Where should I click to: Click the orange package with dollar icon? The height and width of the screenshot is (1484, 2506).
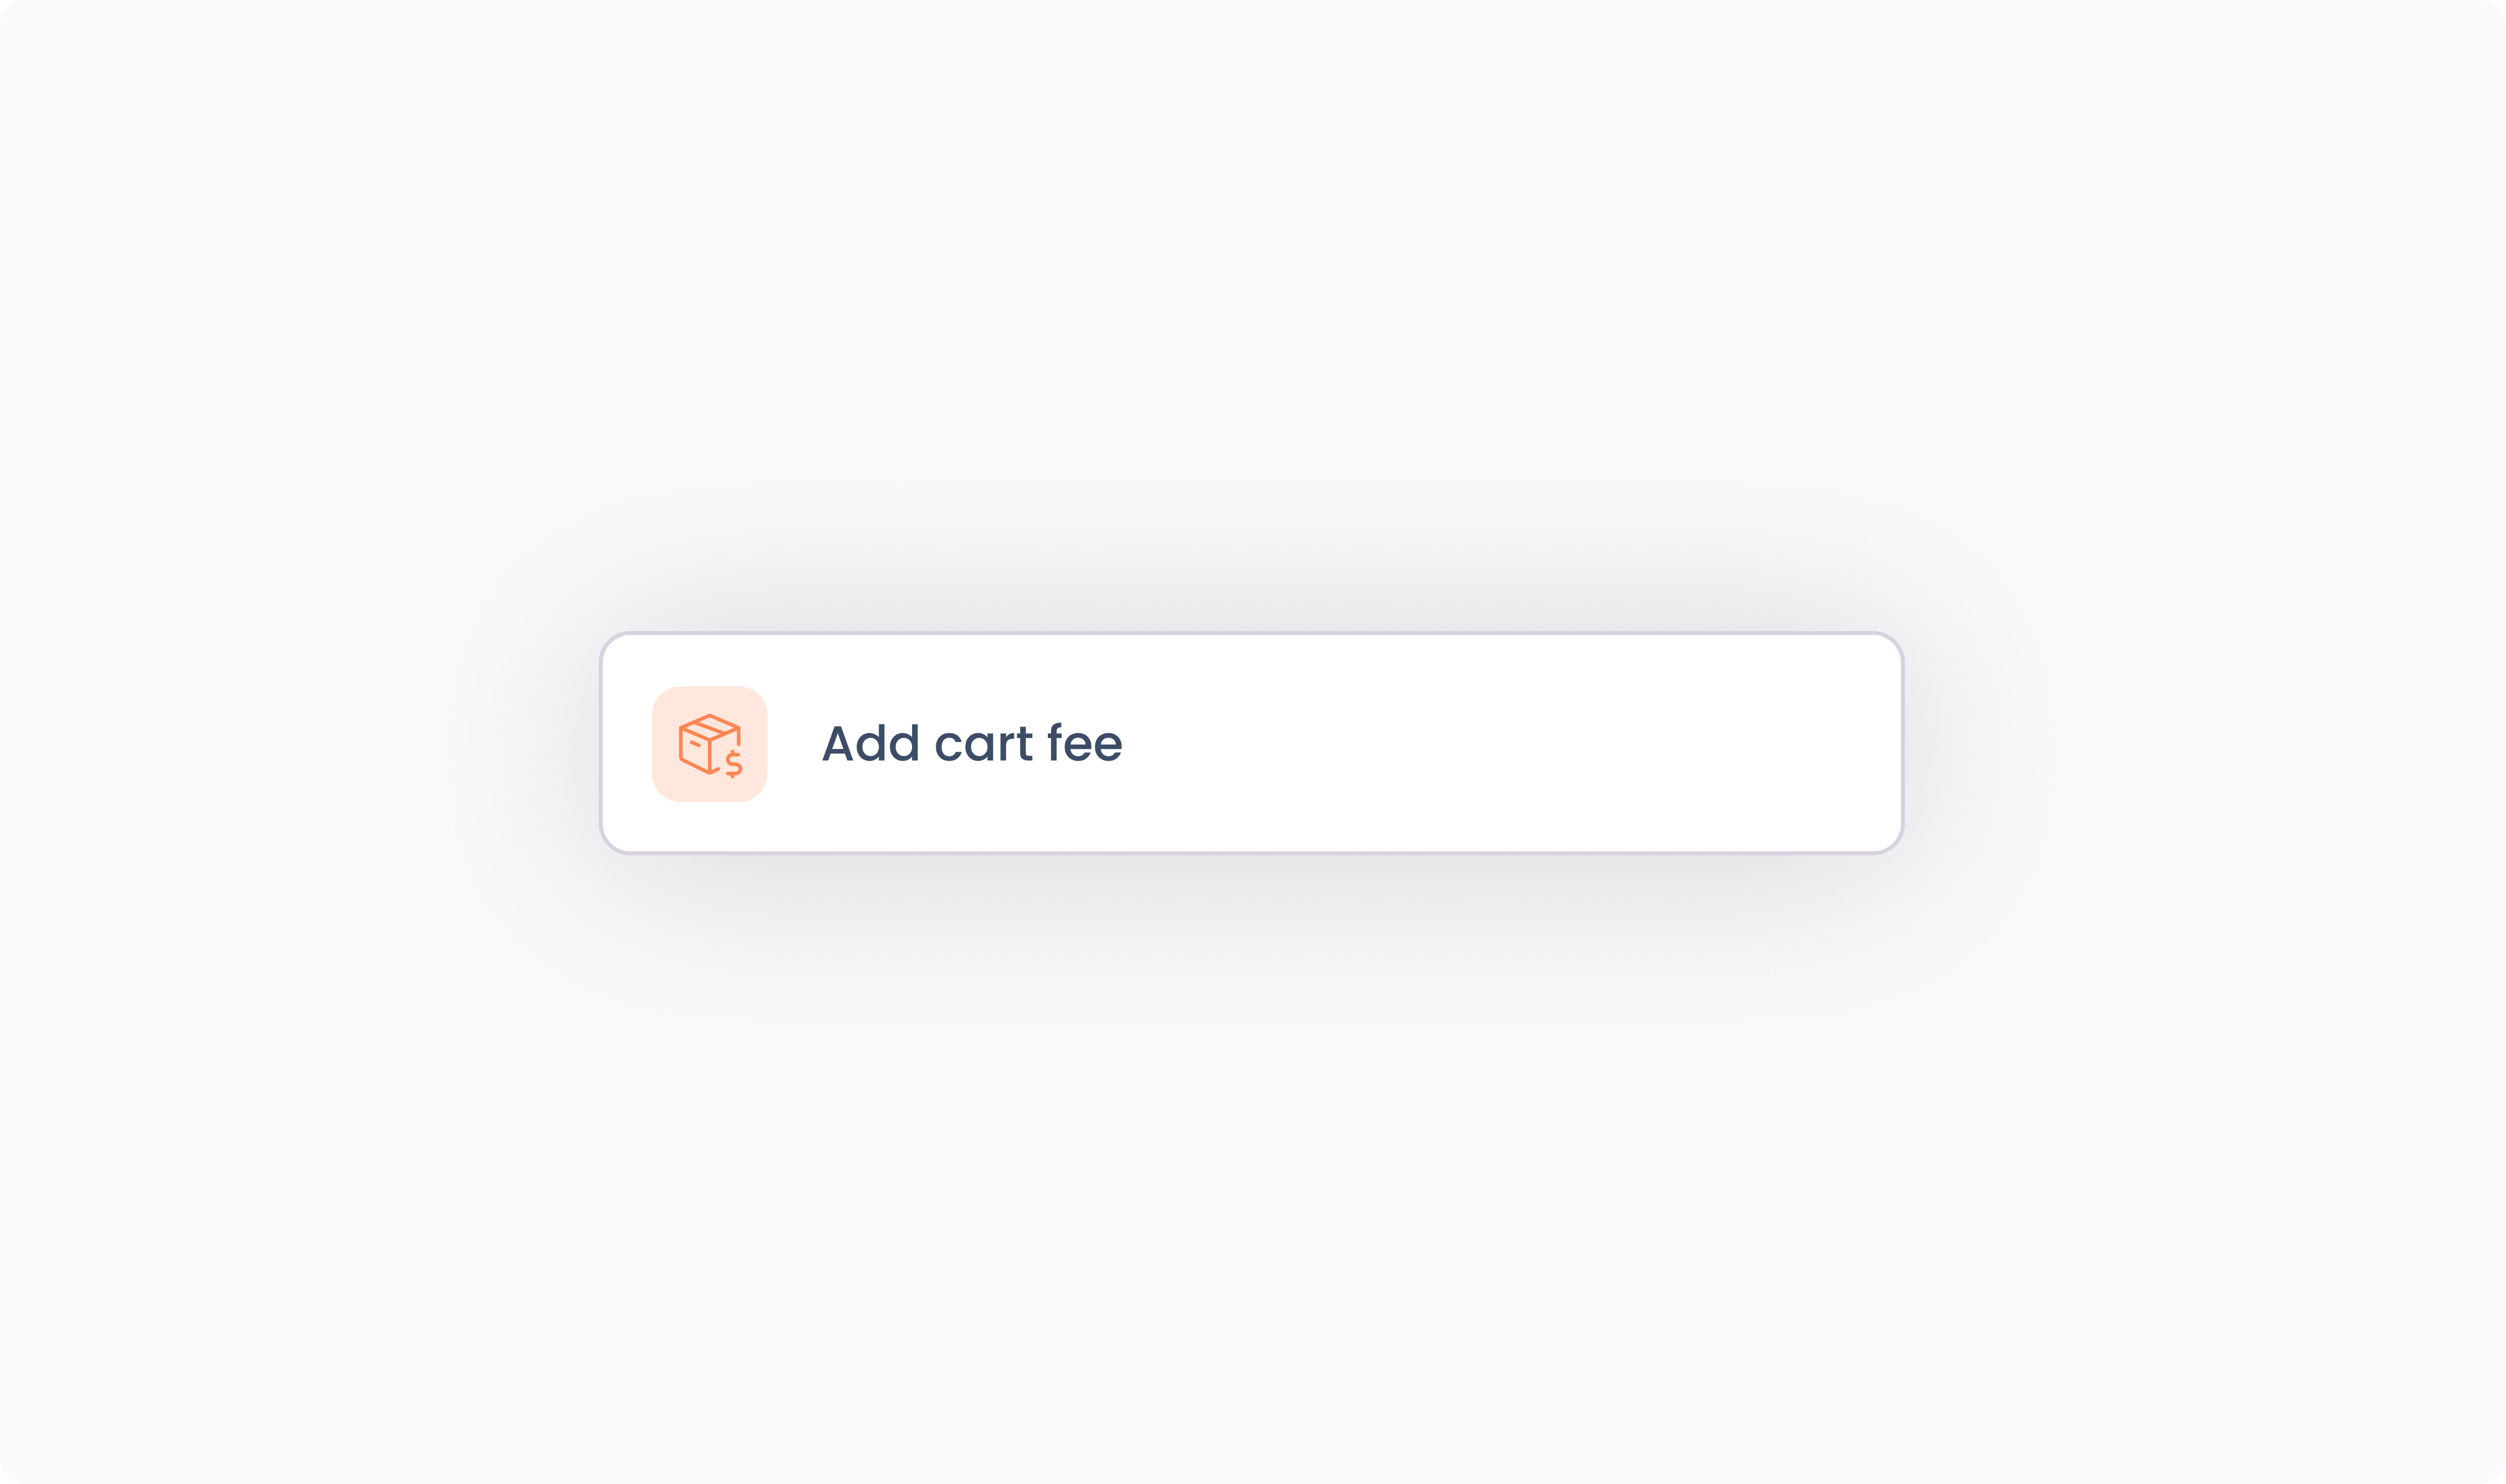[x=709, y=744]
